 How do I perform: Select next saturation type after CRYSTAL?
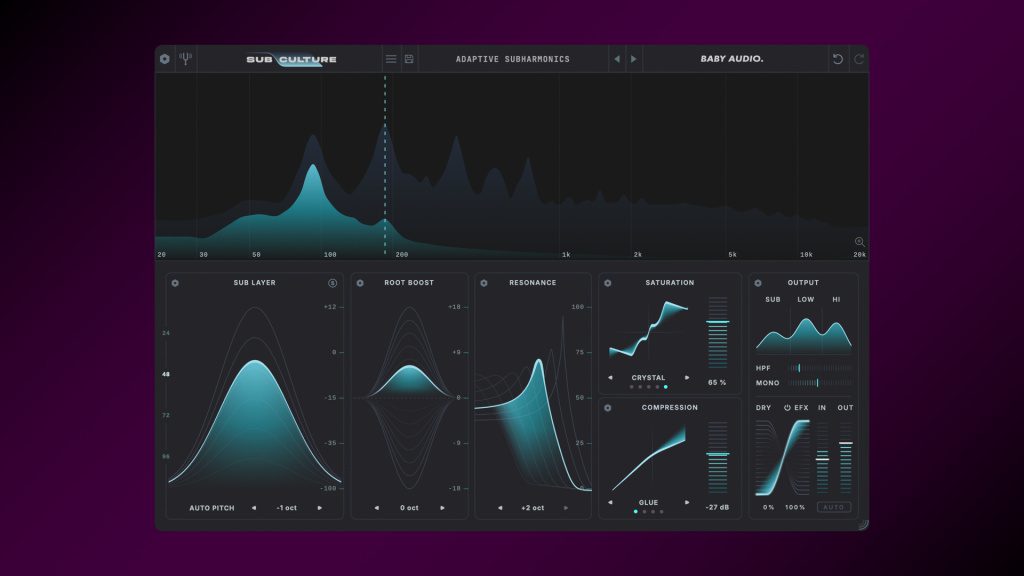tap(686, 377)
